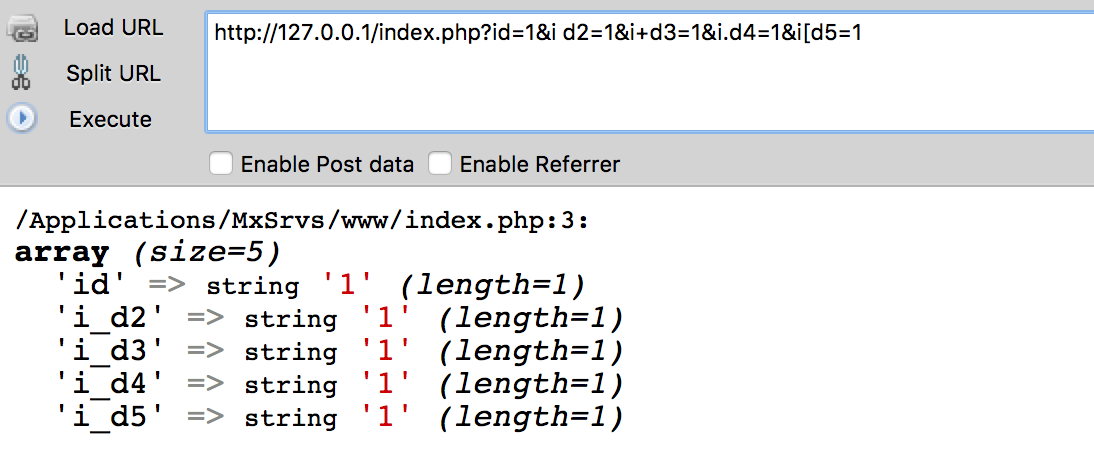The width and height of the screenshot is (1094, 474).
Task: Click the Split URL text button
Action: tap(113, 73)
